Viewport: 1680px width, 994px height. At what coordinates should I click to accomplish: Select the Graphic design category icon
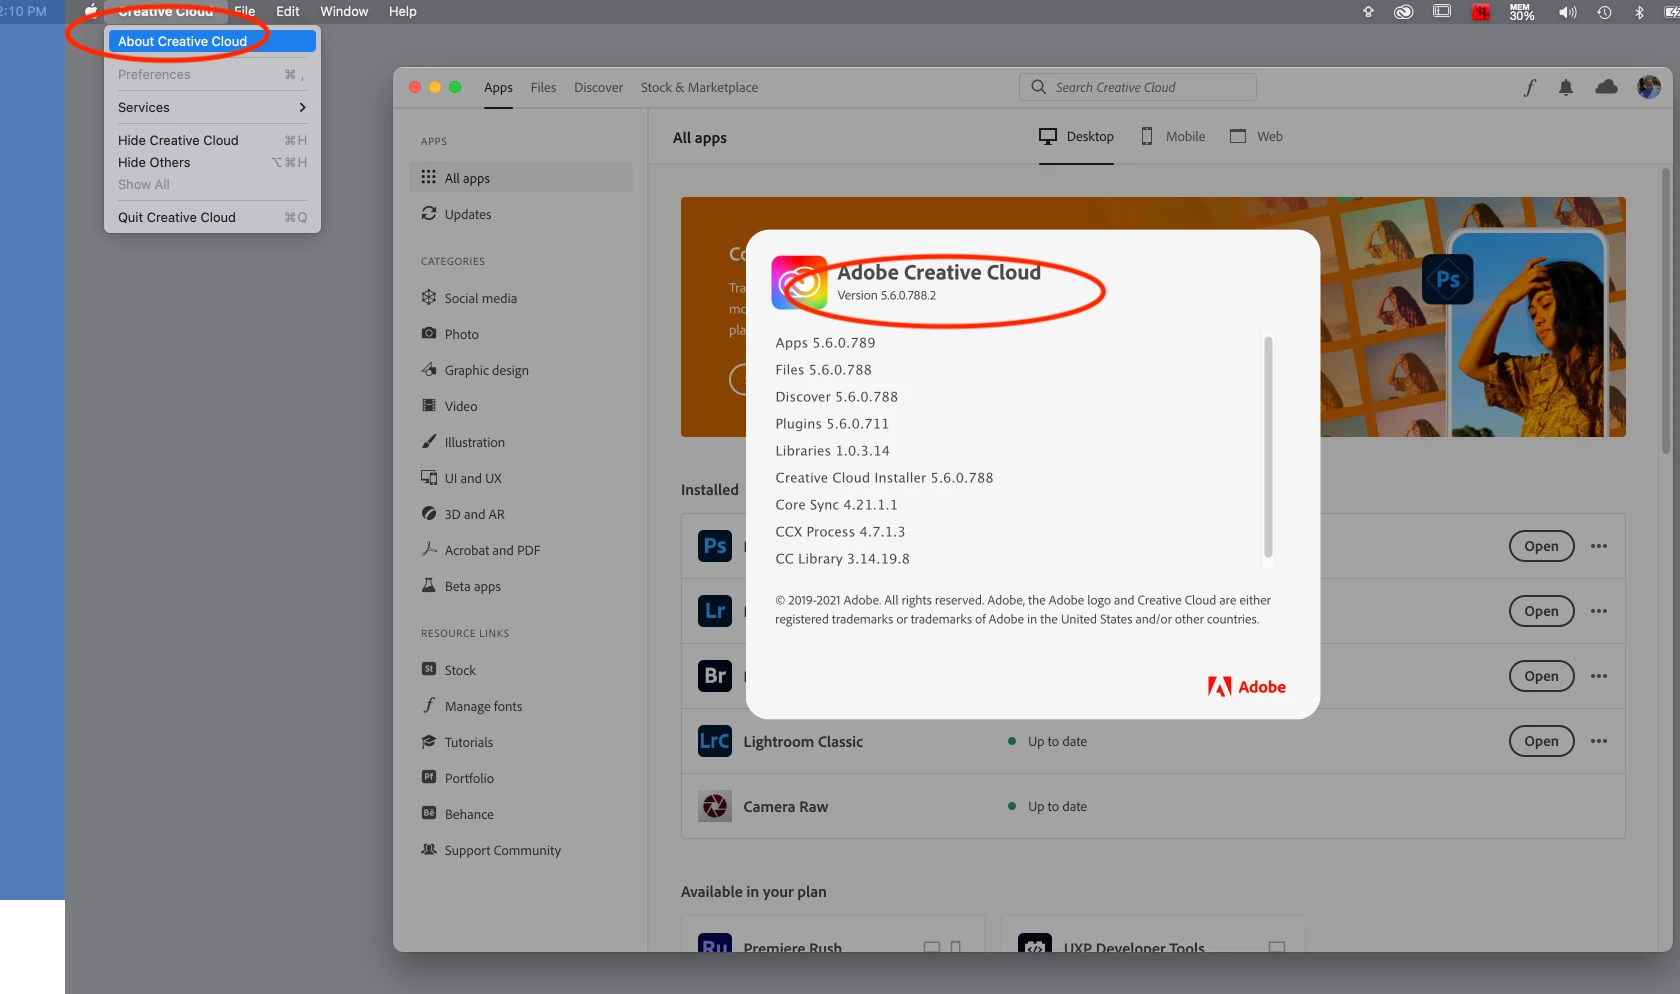click(x=428, y=369)
